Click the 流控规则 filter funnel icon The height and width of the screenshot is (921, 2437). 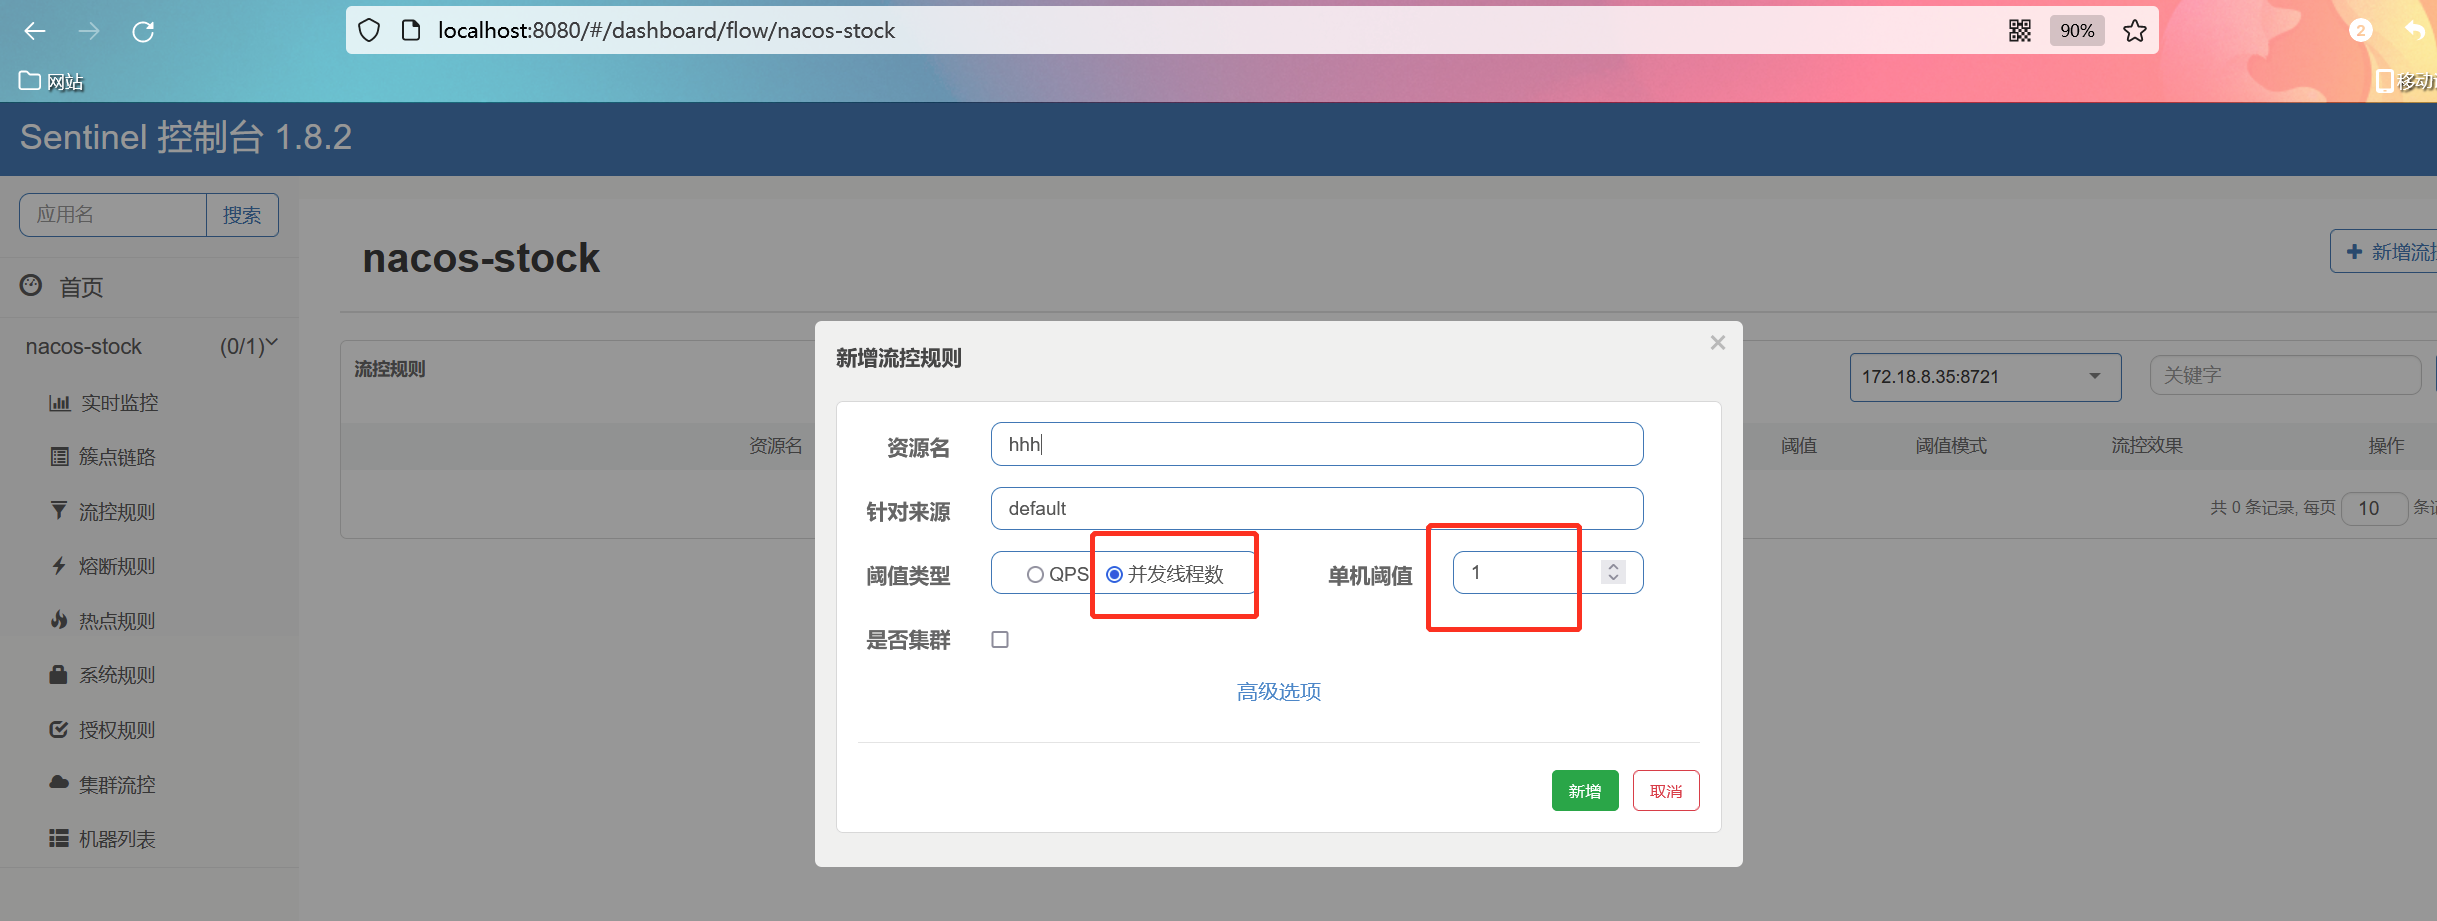coord(59,511)
